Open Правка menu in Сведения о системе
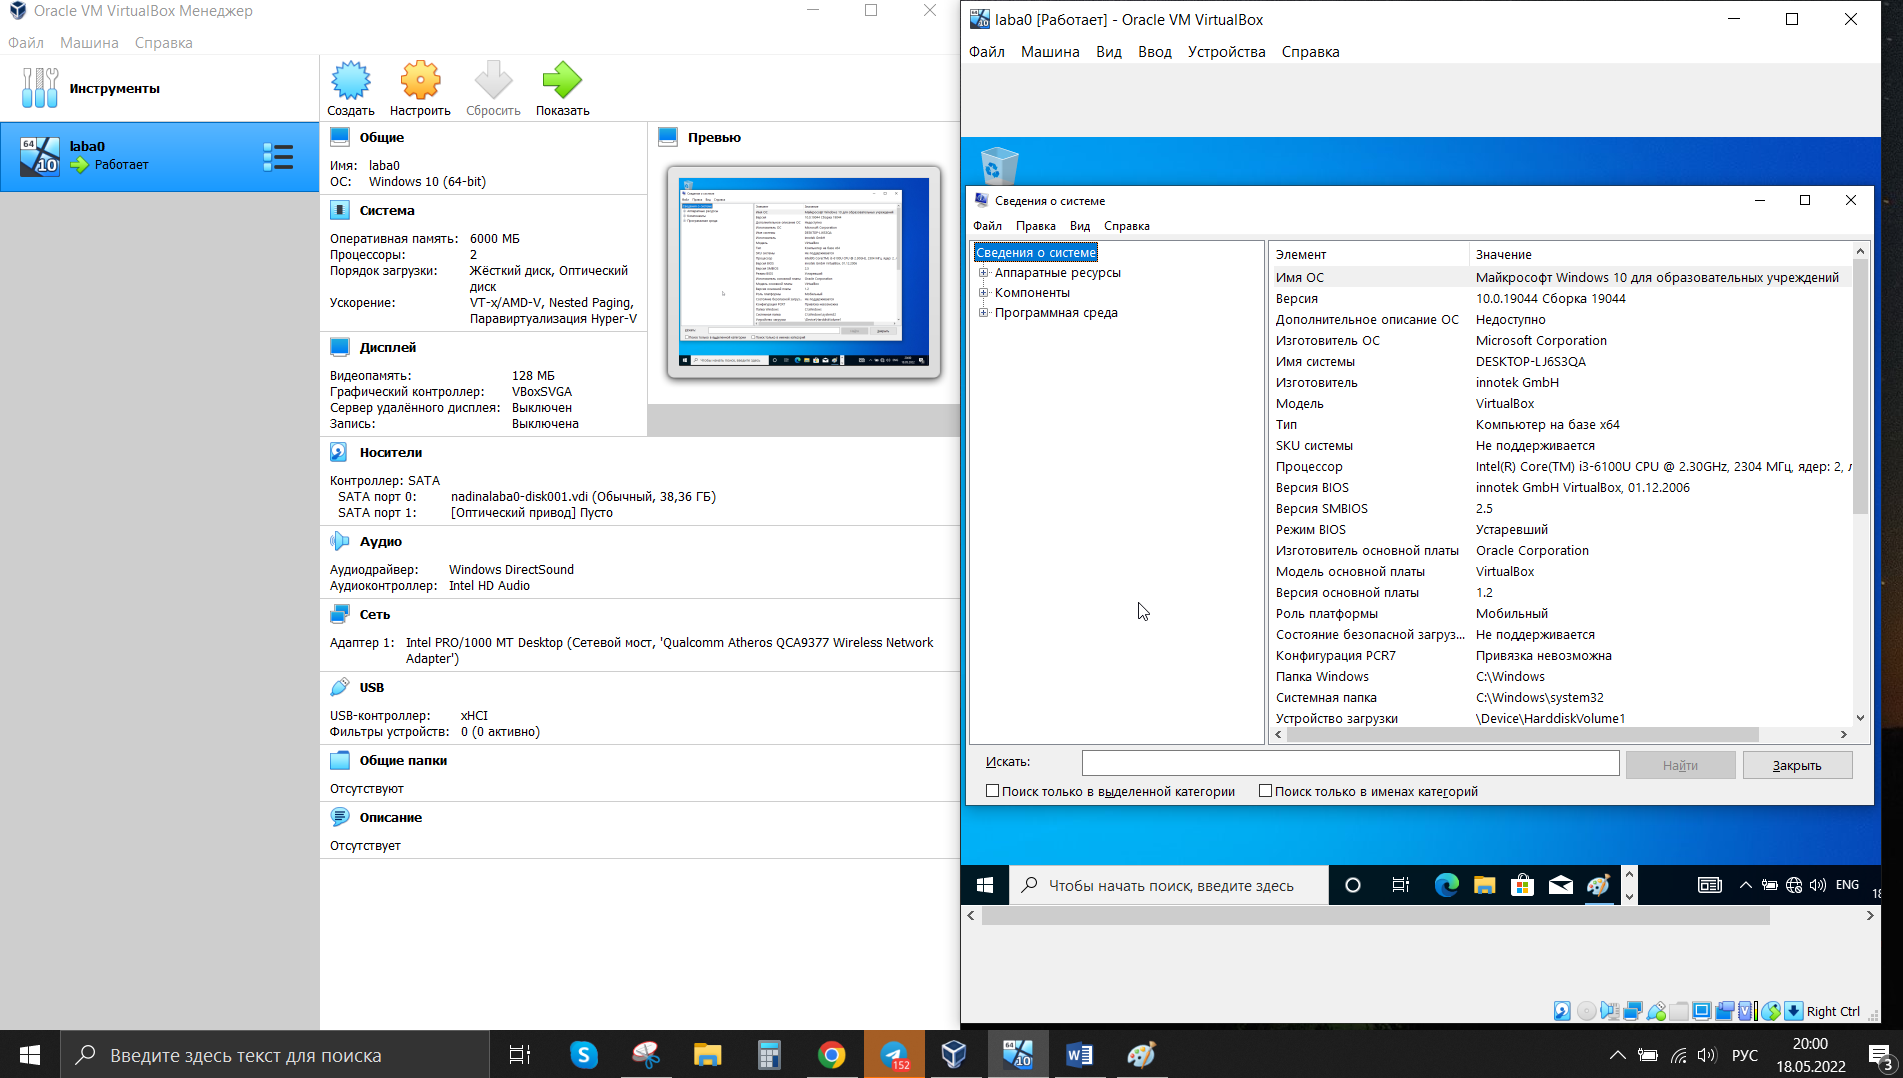 click(x=1036, y=226)
